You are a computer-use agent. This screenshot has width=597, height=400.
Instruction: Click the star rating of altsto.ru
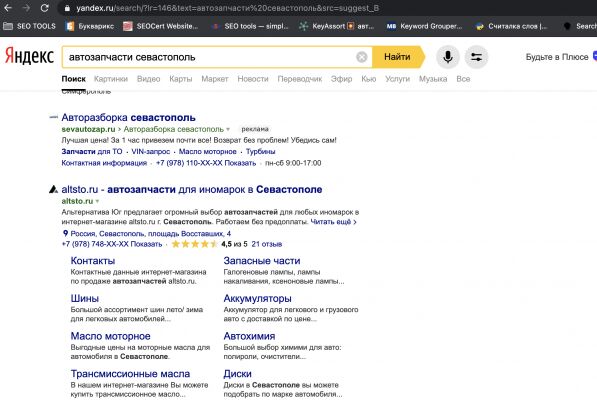194,244
